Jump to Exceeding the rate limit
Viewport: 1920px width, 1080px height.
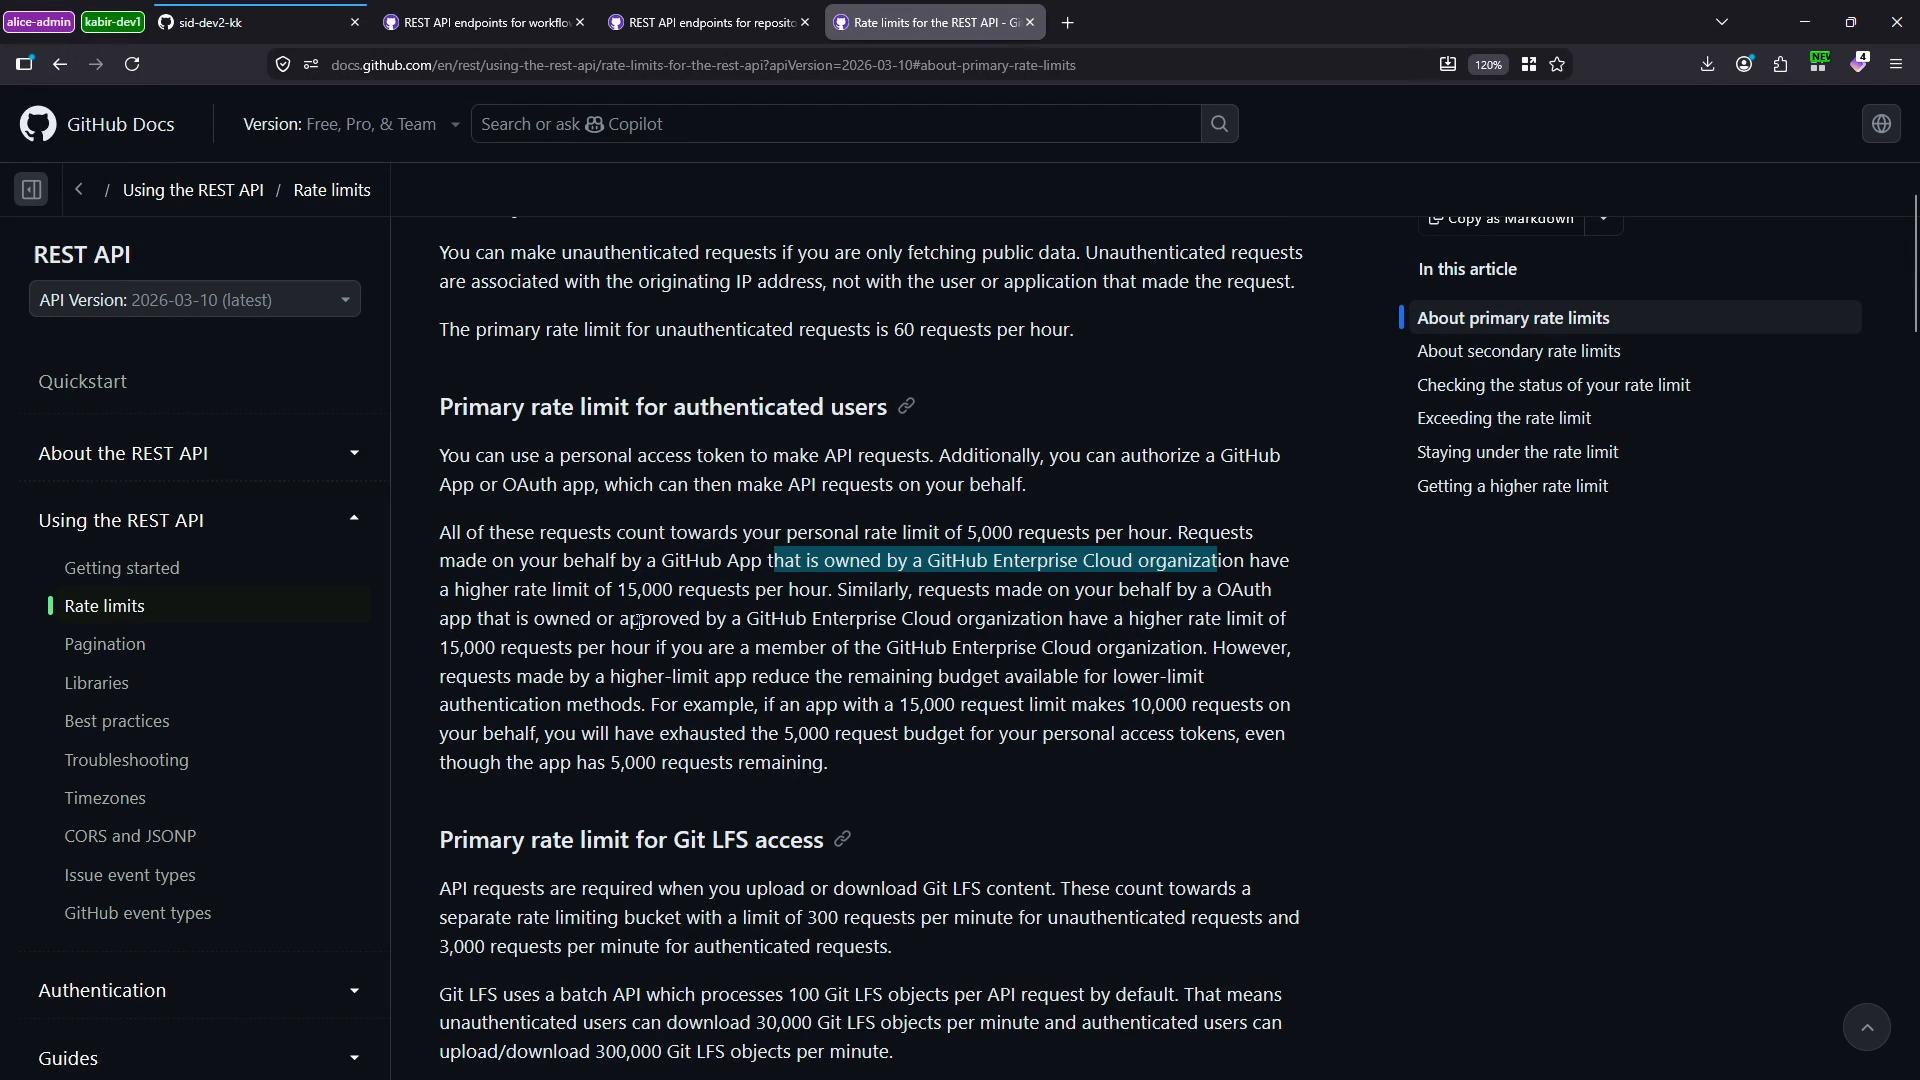[x=1503, y=418]
